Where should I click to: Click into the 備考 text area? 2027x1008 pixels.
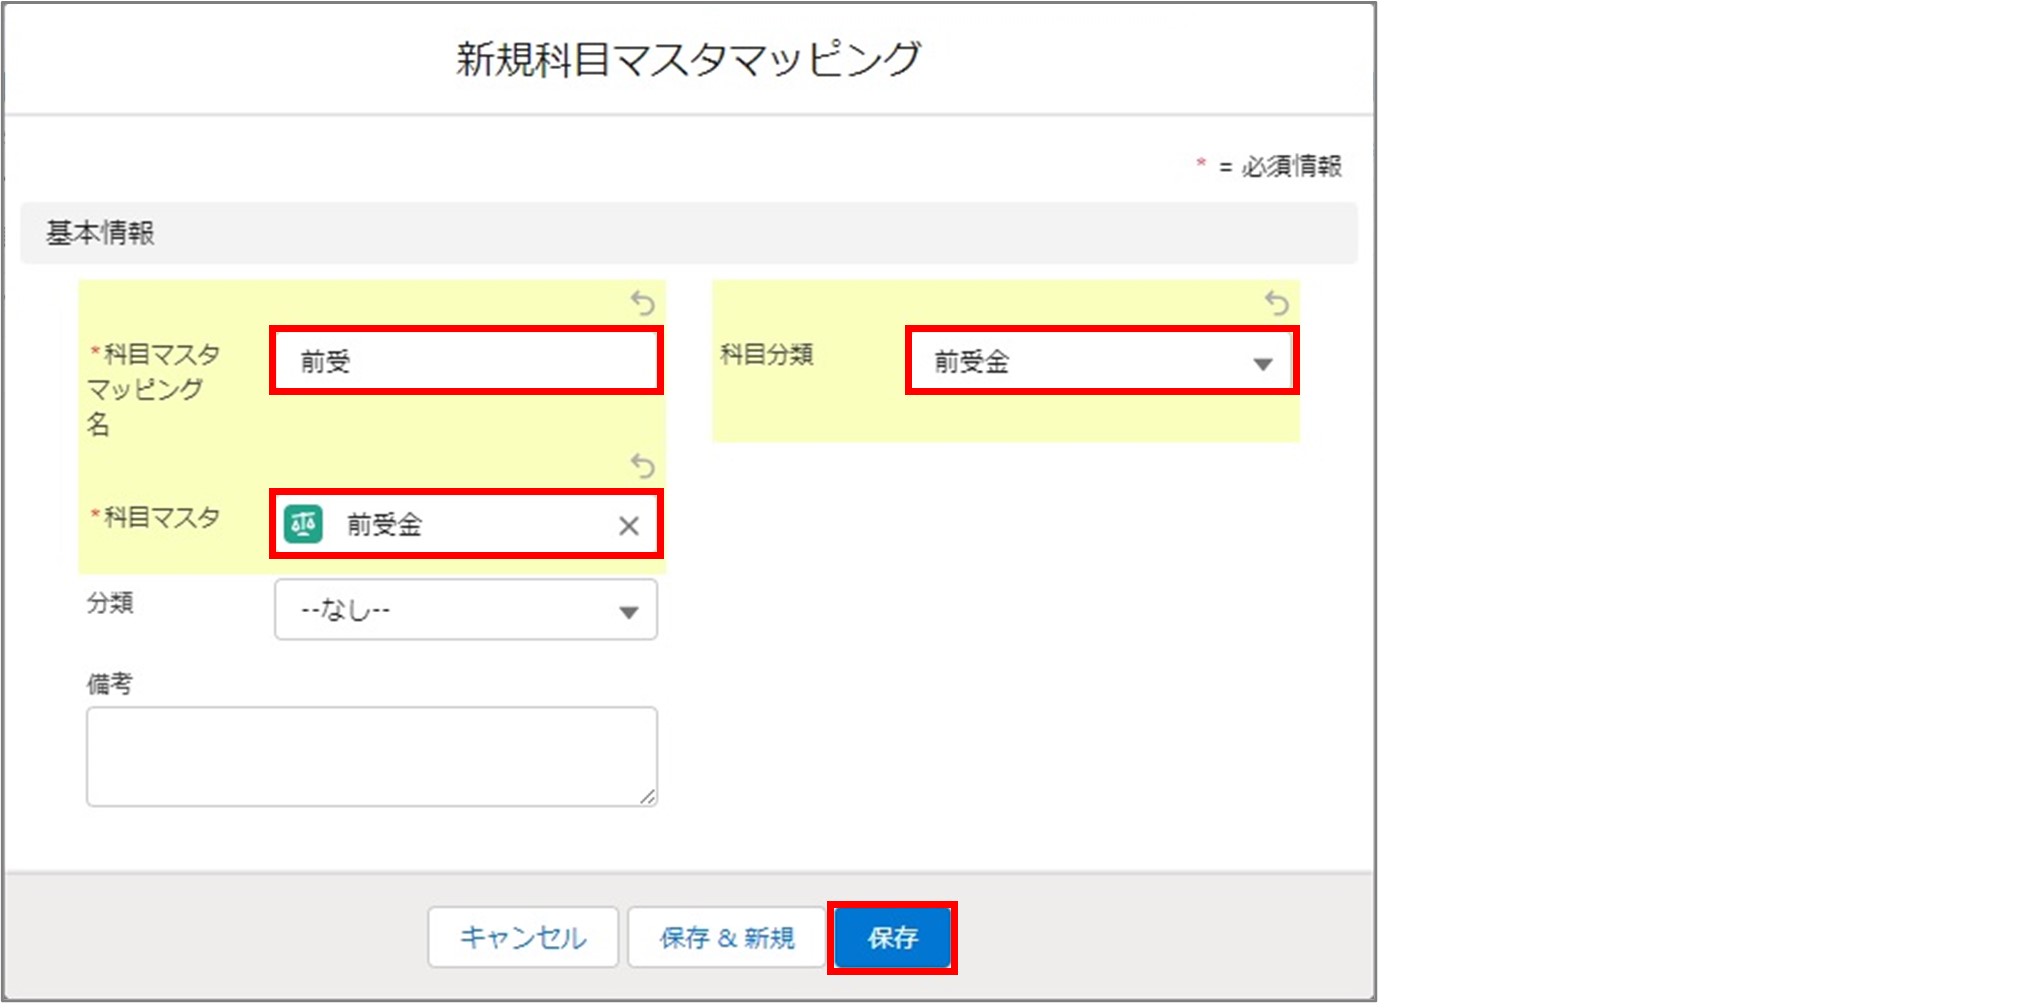pyautogui.click(x=371, y=756)
